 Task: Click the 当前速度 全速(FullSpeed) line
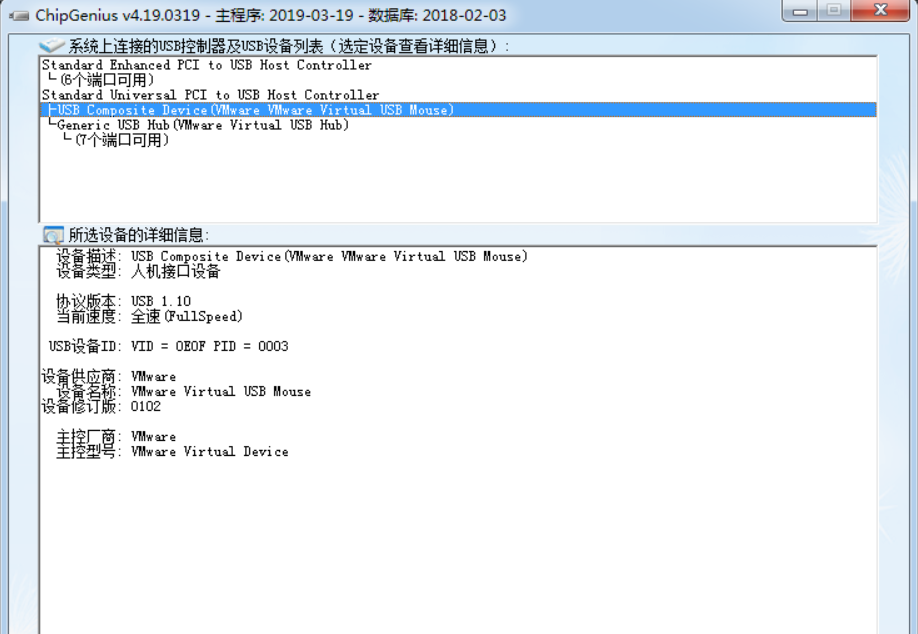149,317
